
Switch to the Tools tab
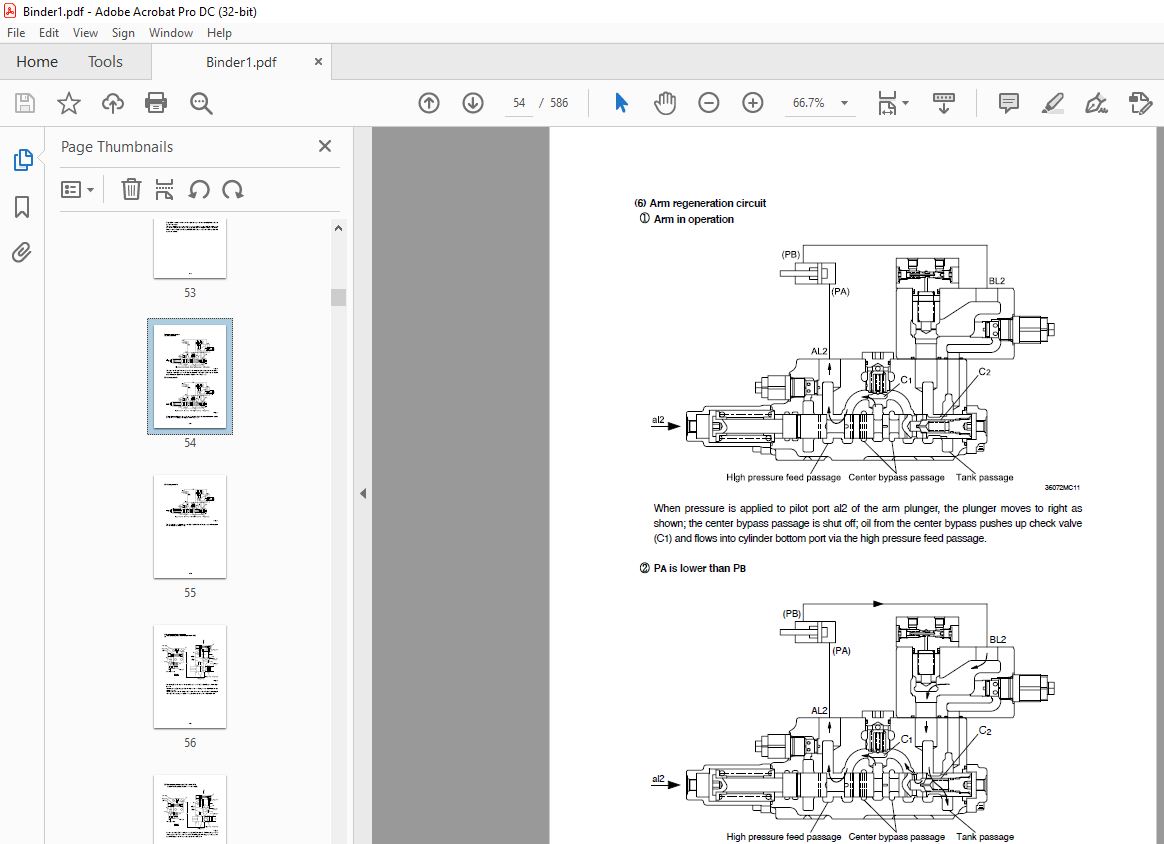coord(105,62)
